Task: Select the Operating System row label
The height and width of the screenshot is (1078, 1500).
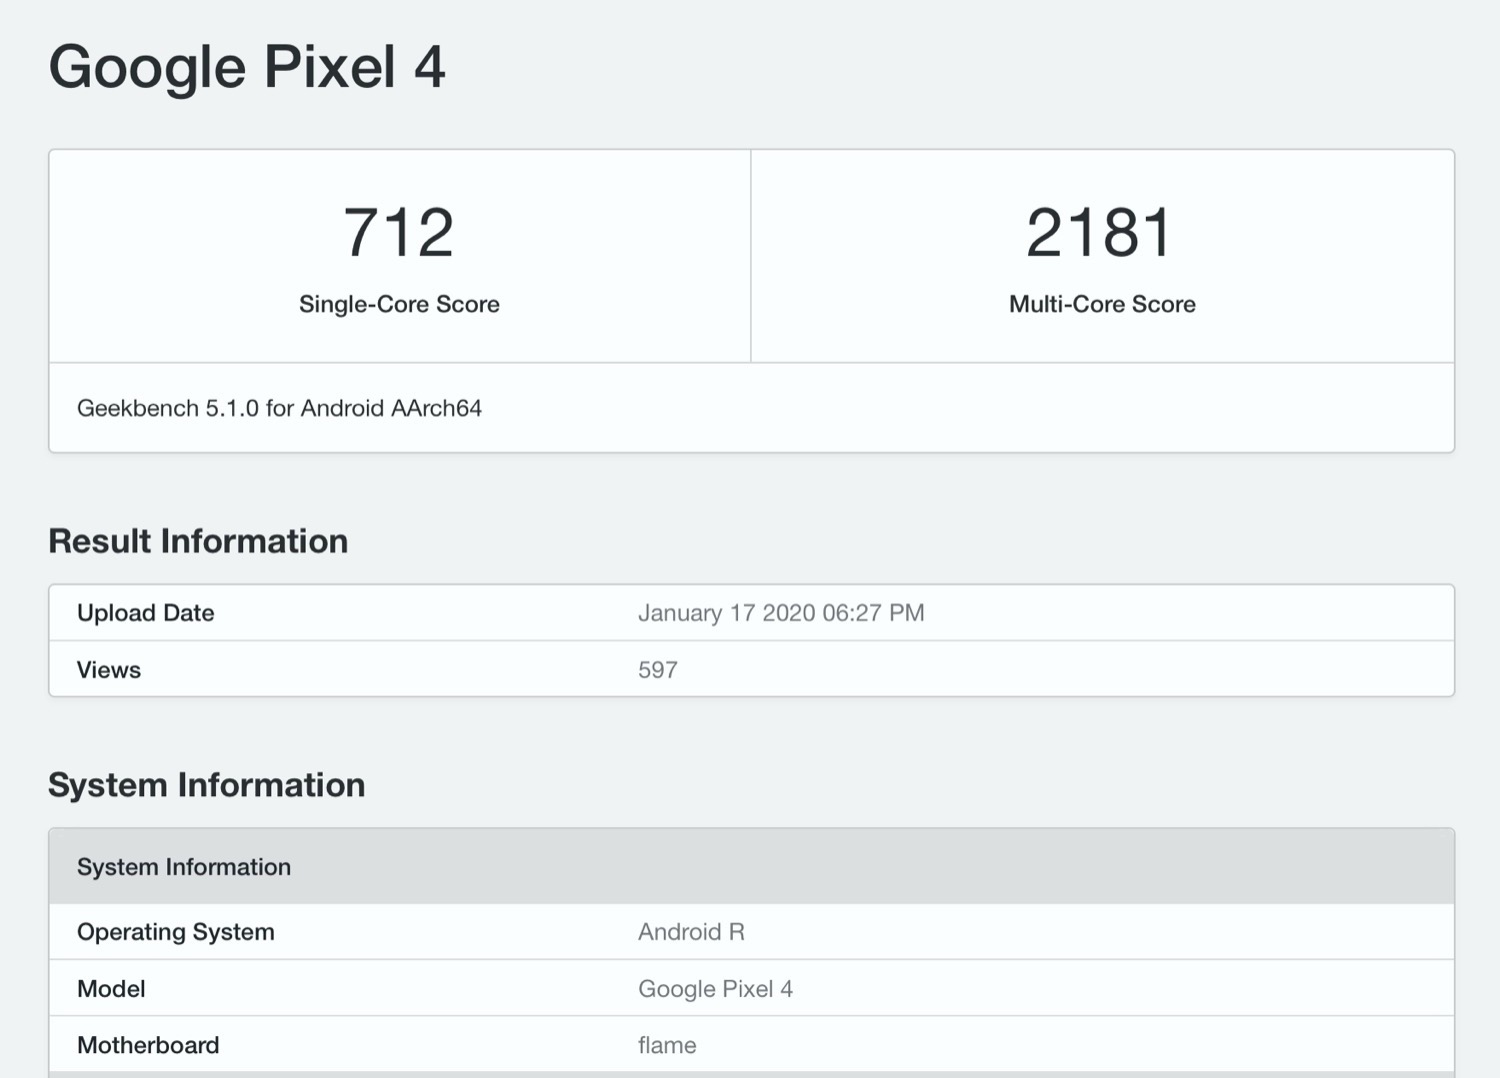Action: pyautogui.click(x=176, y=932)
